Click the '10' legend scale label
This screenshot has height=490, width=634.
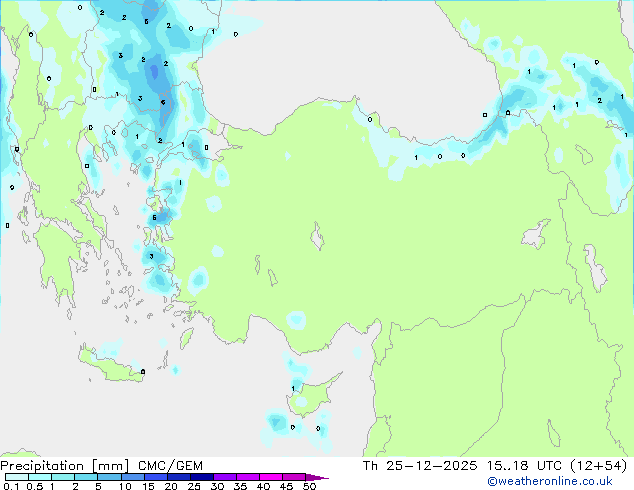pos(125,486)
